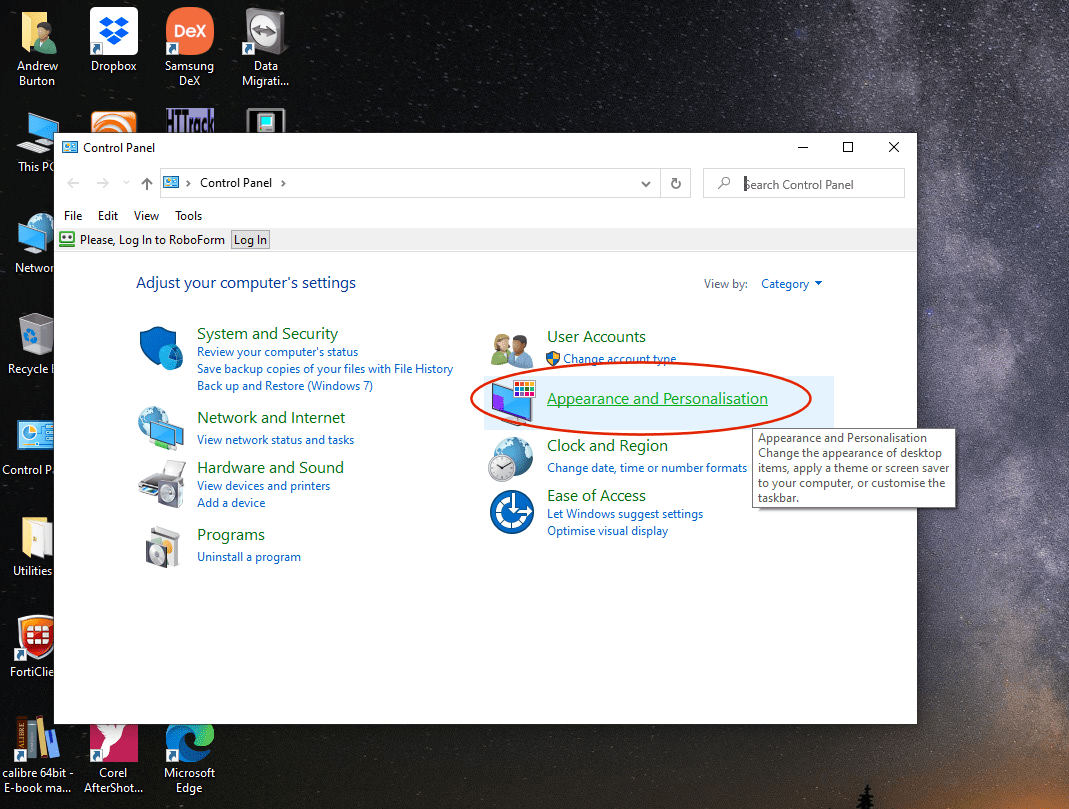Click the back navigation arrow
Screen dimensions: 1069x809
click(74, 183)
